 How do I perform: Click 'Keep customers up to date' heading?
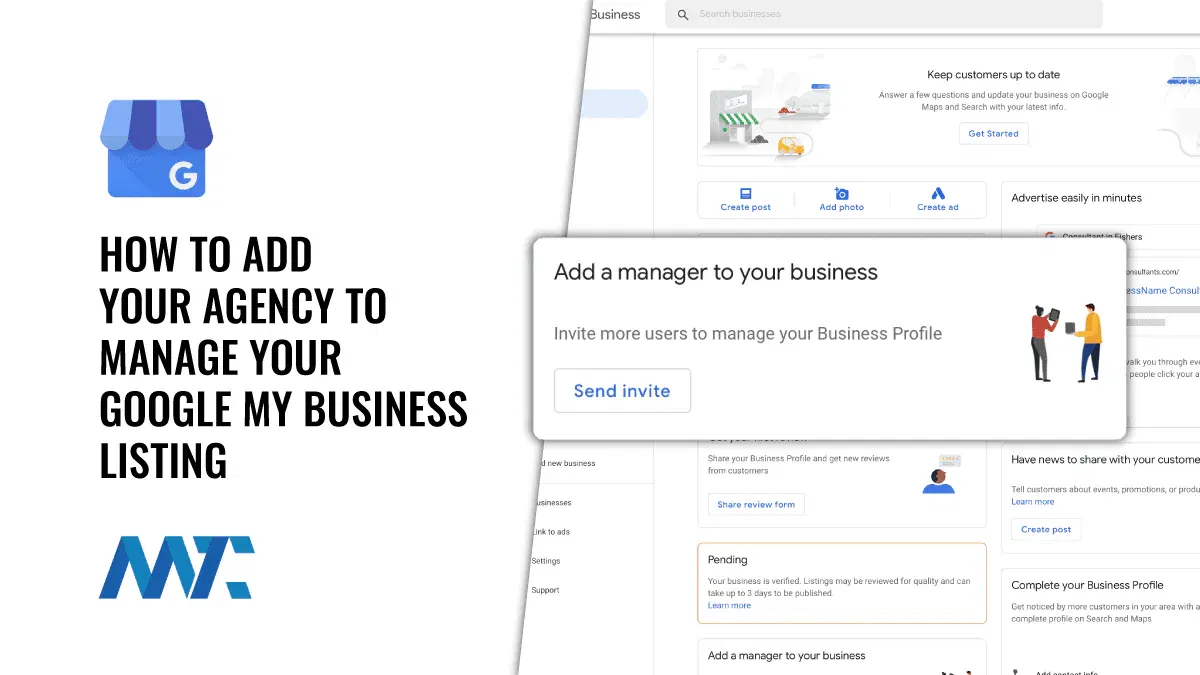click(993, 75)
